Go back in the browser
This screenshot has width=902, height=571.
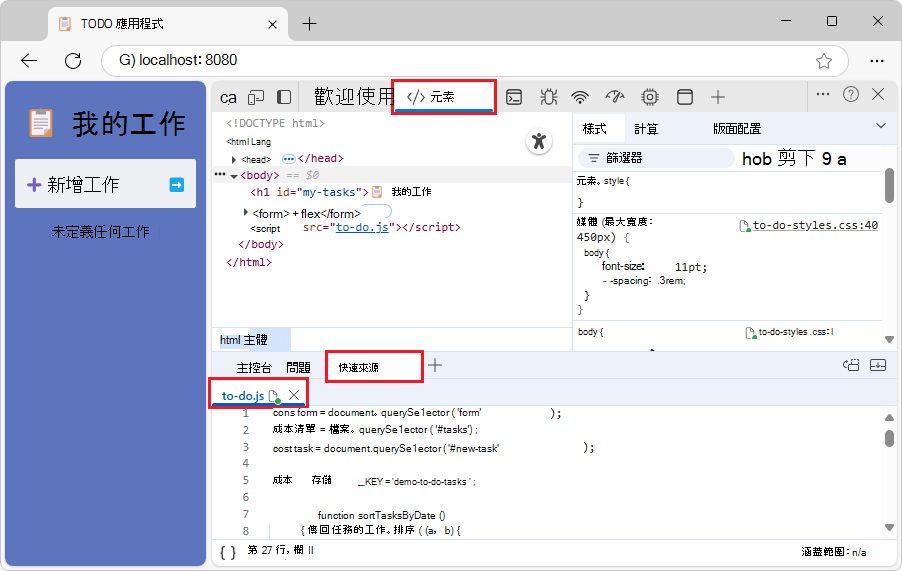pyautogui.click(x=29, y=60)
